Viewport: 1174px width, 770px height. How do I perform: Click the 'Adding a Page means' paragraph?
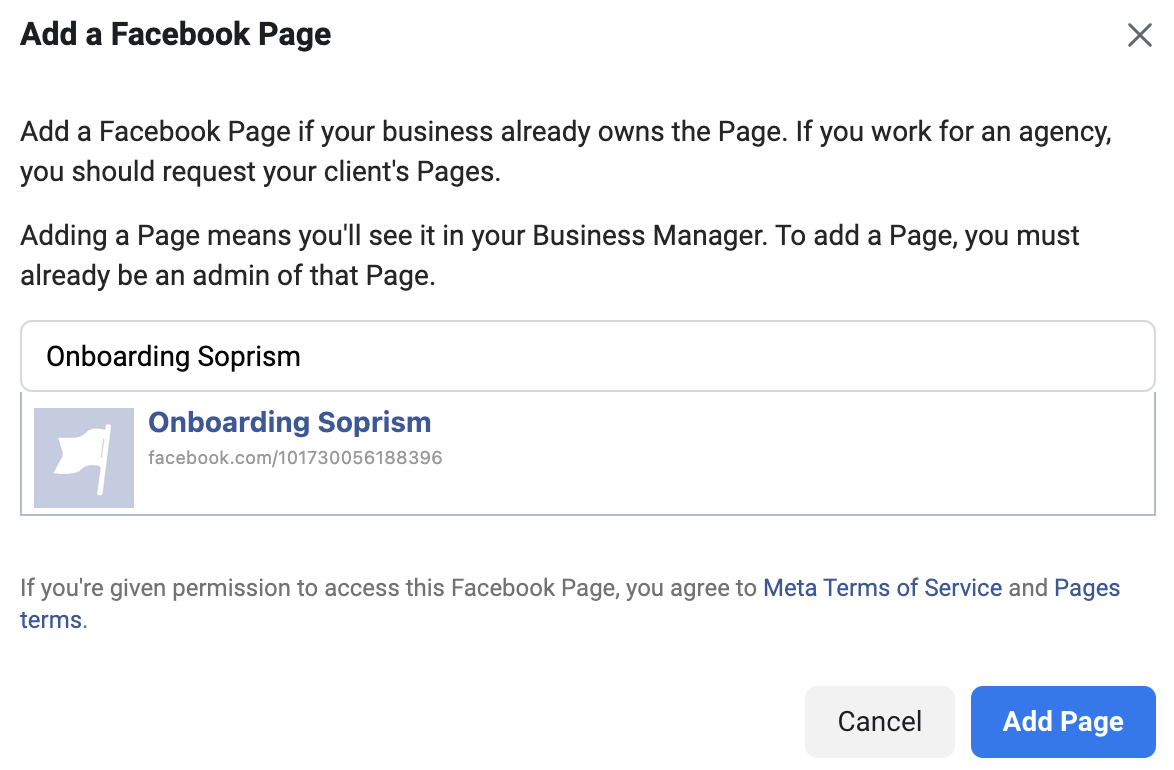click(x=550, y=255)
